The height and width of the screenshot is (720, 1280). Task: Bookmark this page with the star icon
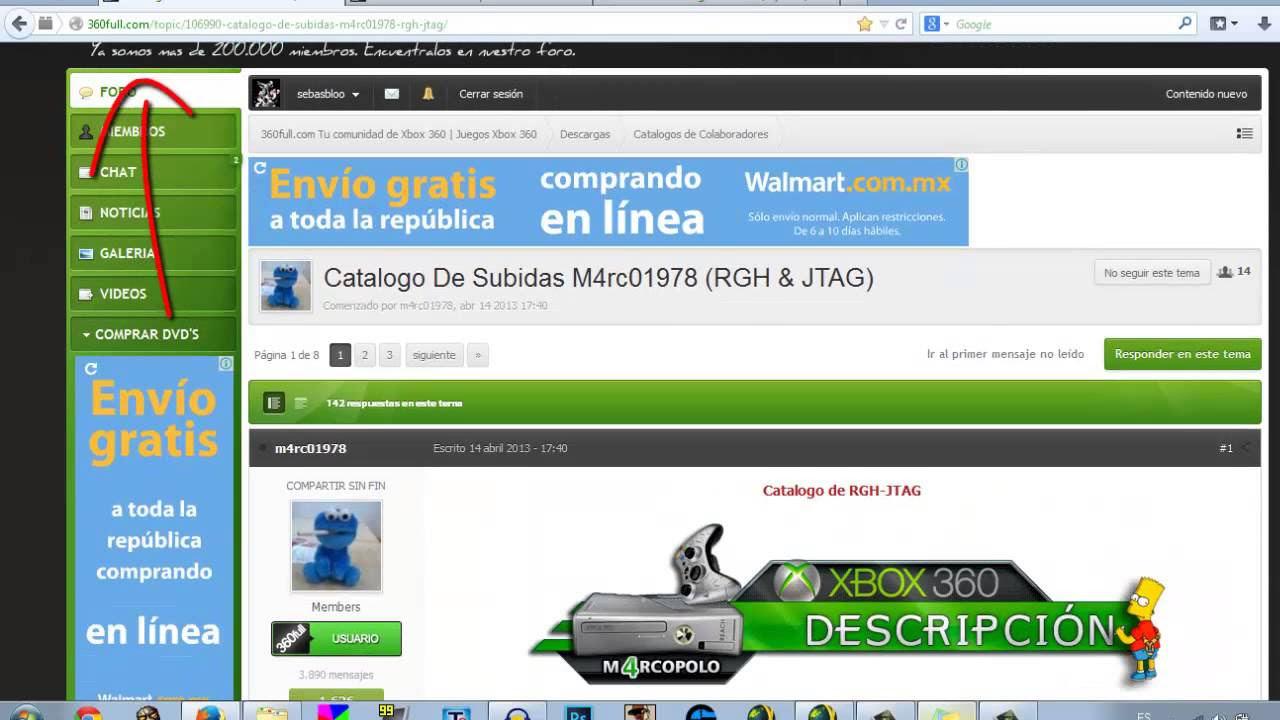[x=865, y=24]
